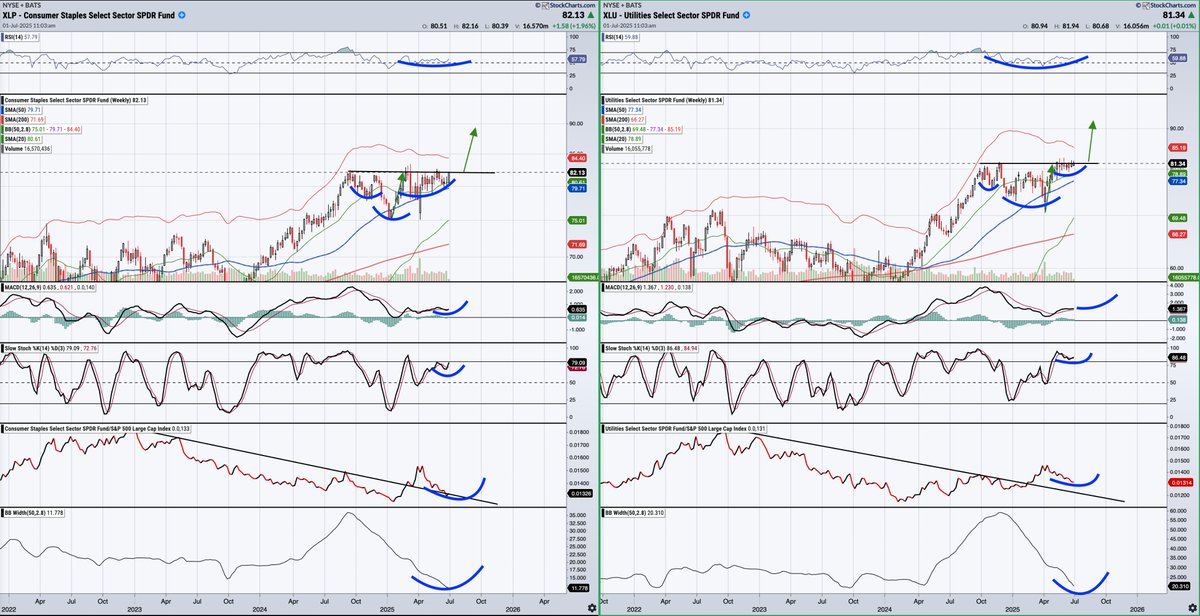Image resolution: width=1200 pixels, height=616 pixels.
Task: Click SMA(200) 66.27 legend on XLU chart
Action: click(623, 120)
